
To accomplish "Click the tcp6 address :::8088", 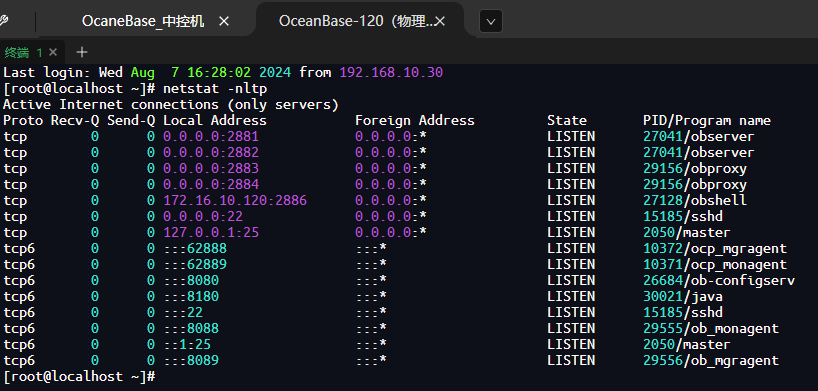I will click(191, 328).
